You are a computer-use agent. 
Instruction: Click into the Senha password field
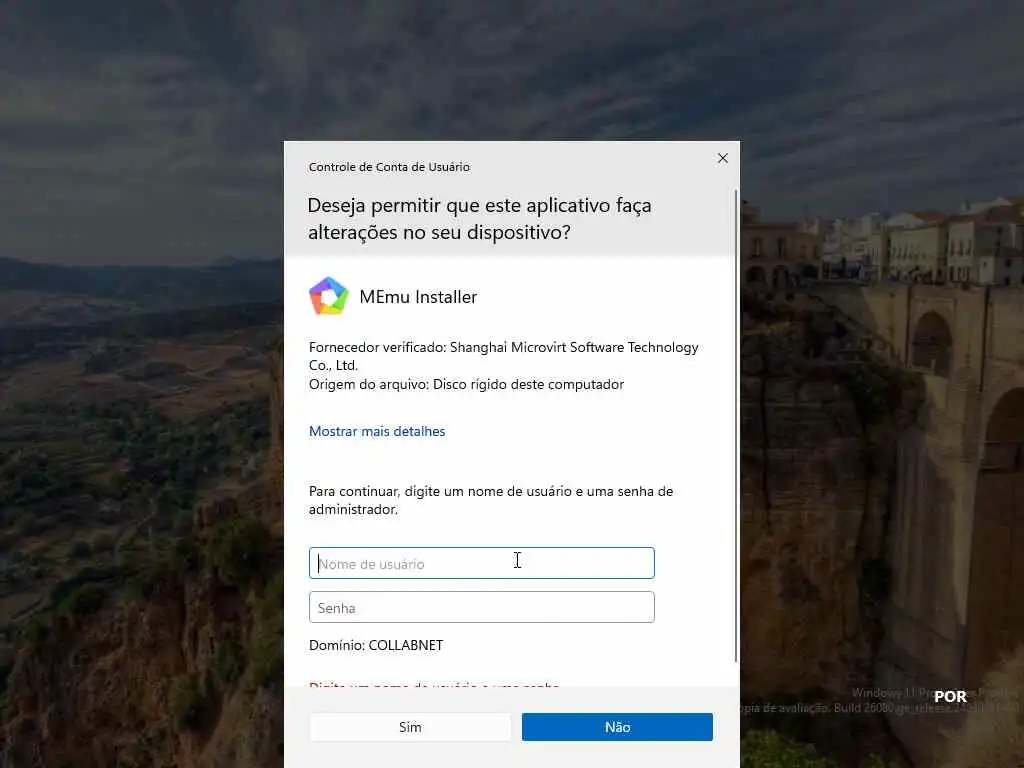click(x=481, y=607)
